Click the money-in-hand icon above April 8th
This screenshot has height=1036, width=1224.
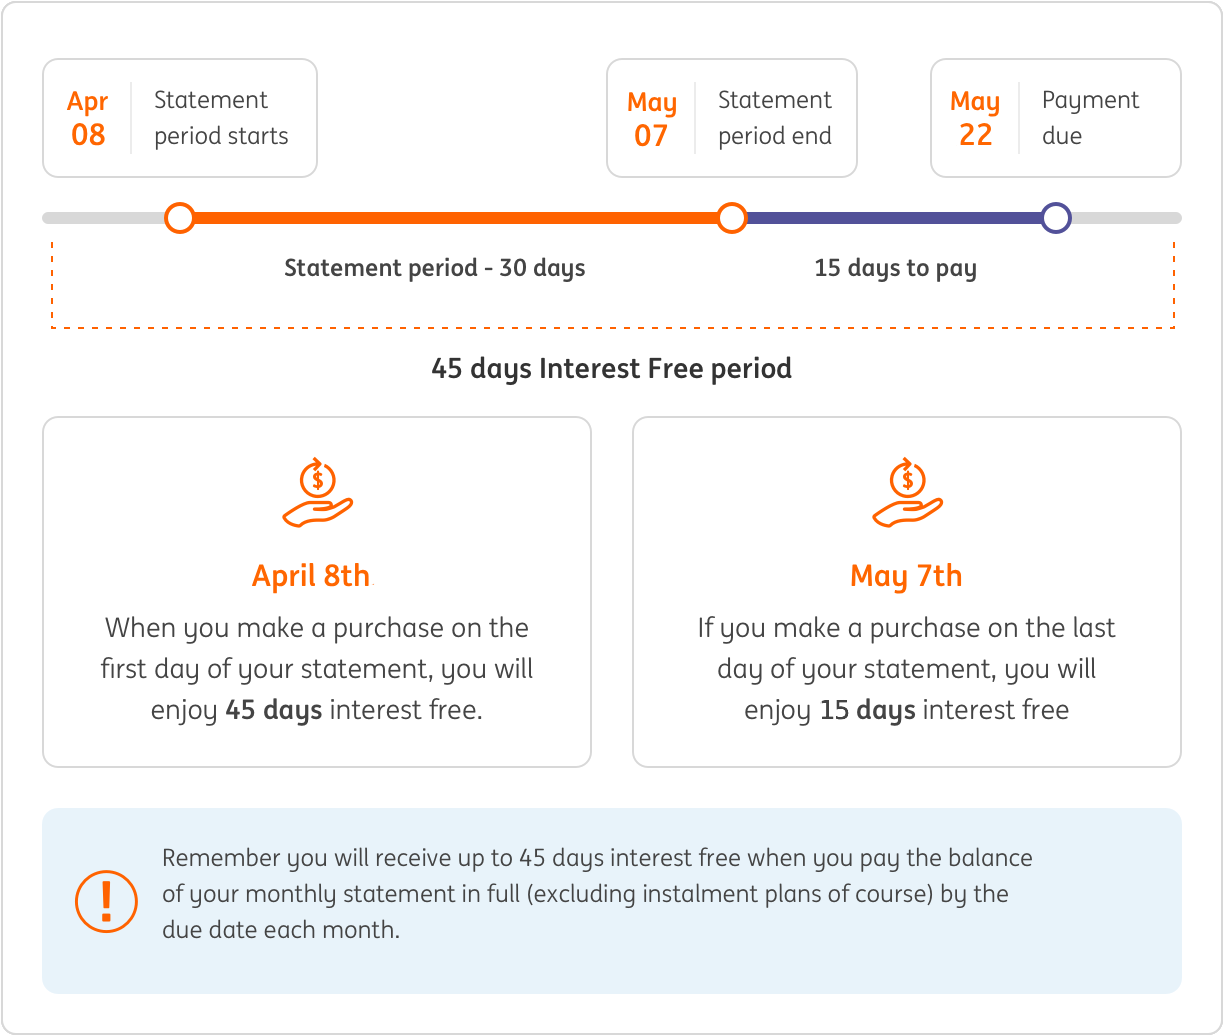[317, 493]
